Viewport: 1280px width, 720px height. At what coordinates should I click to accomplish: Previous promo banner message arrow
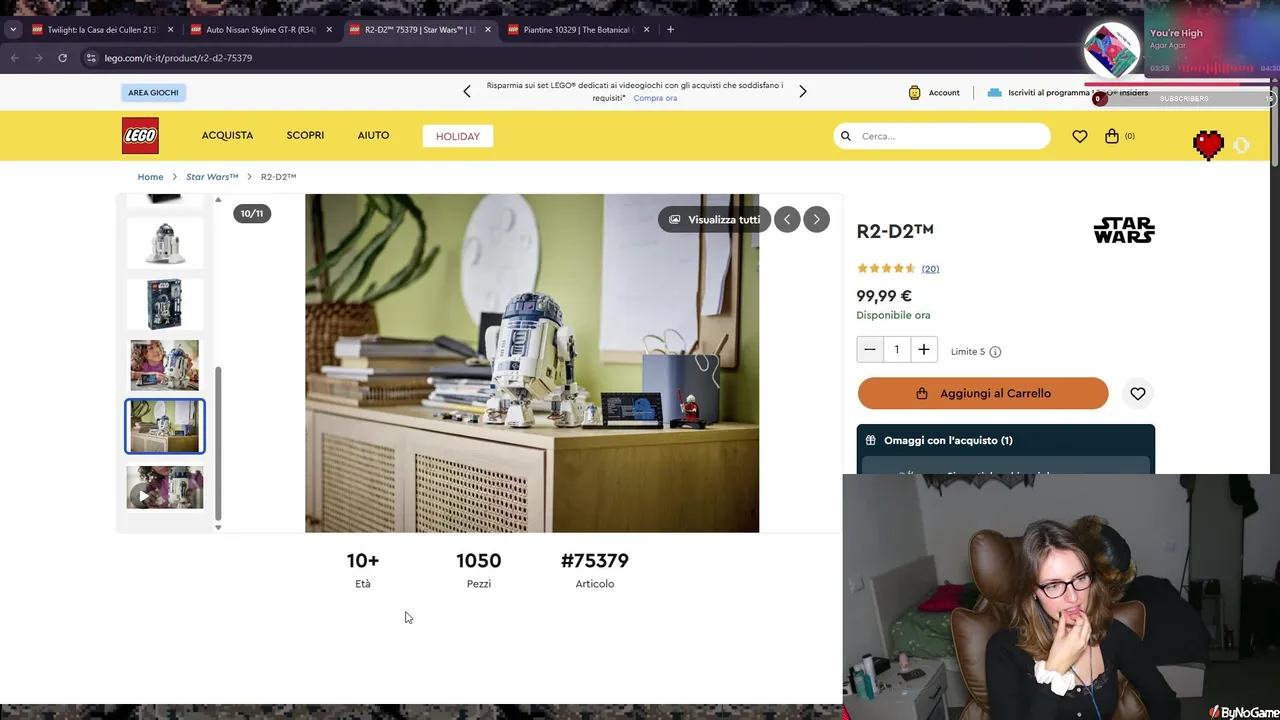pos(466,92)
